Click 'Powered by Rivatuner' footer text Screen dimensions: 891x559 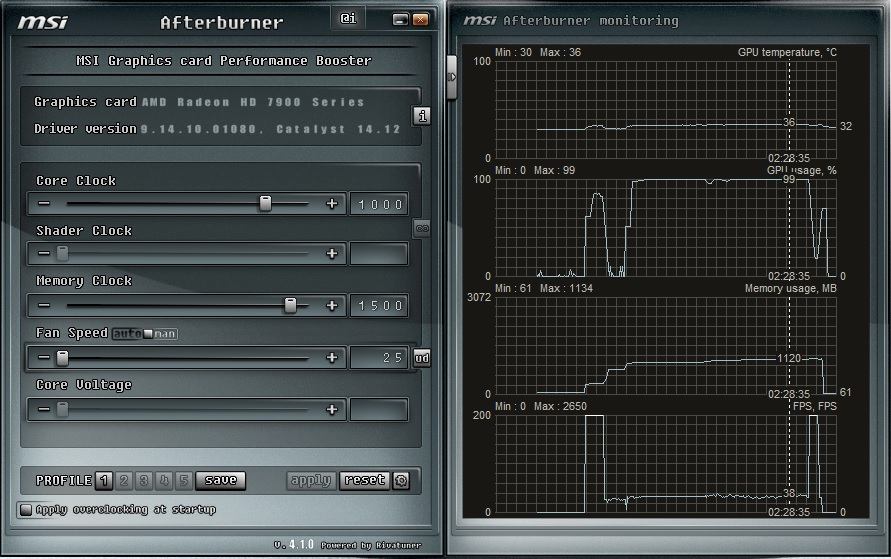[371, 545]
